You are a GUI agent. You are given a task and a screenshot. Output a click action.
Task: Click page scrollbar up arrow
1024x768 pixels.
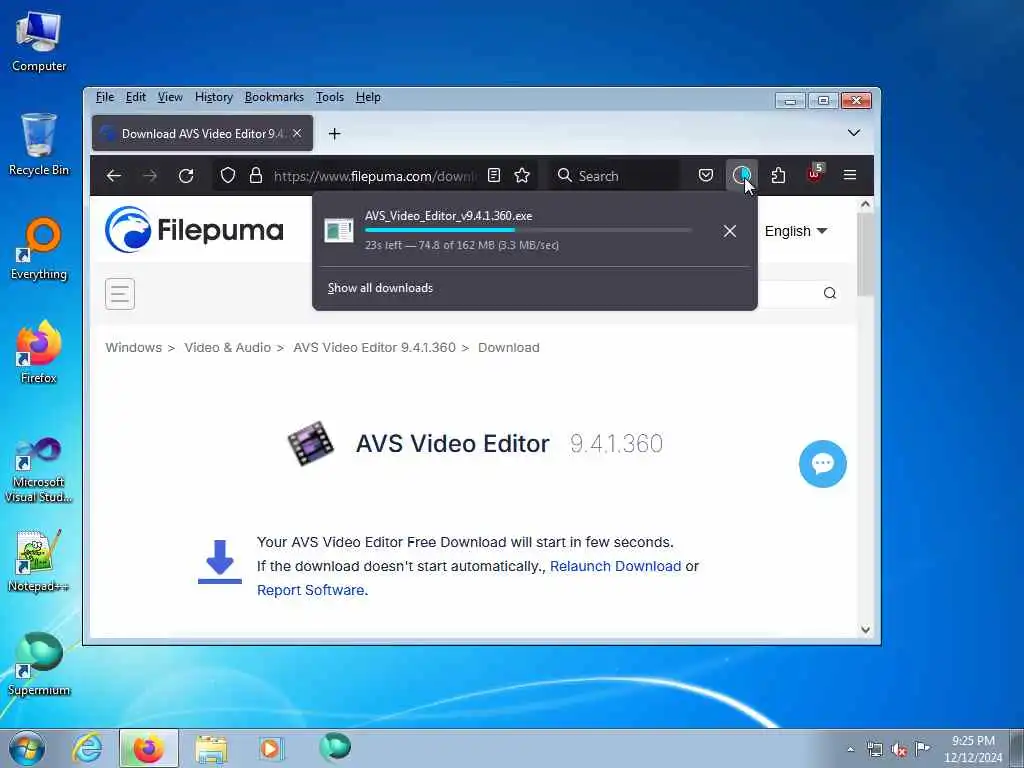[865, 204]
